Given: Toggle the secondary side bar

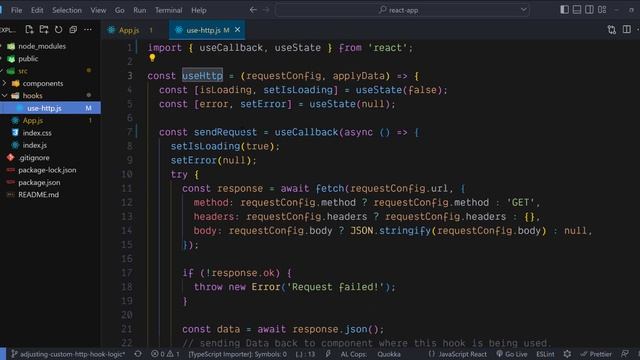Looking at the screenshot, I should pos(589,9).
